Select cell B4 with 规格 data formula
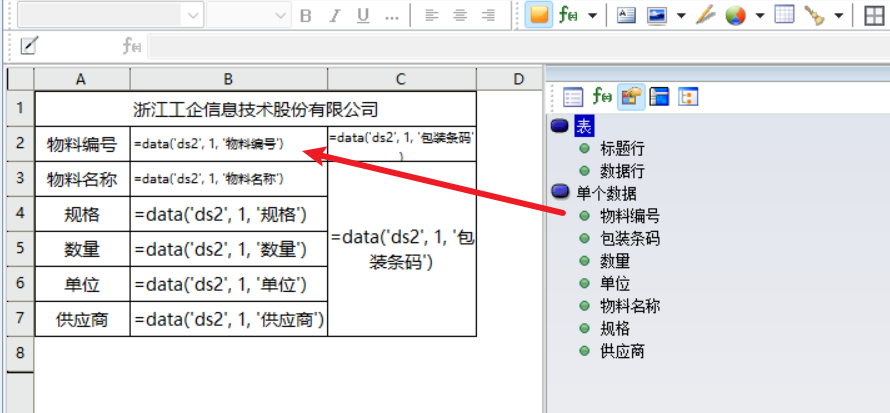The height and width of the screenshot is (413, 890). 229,214
